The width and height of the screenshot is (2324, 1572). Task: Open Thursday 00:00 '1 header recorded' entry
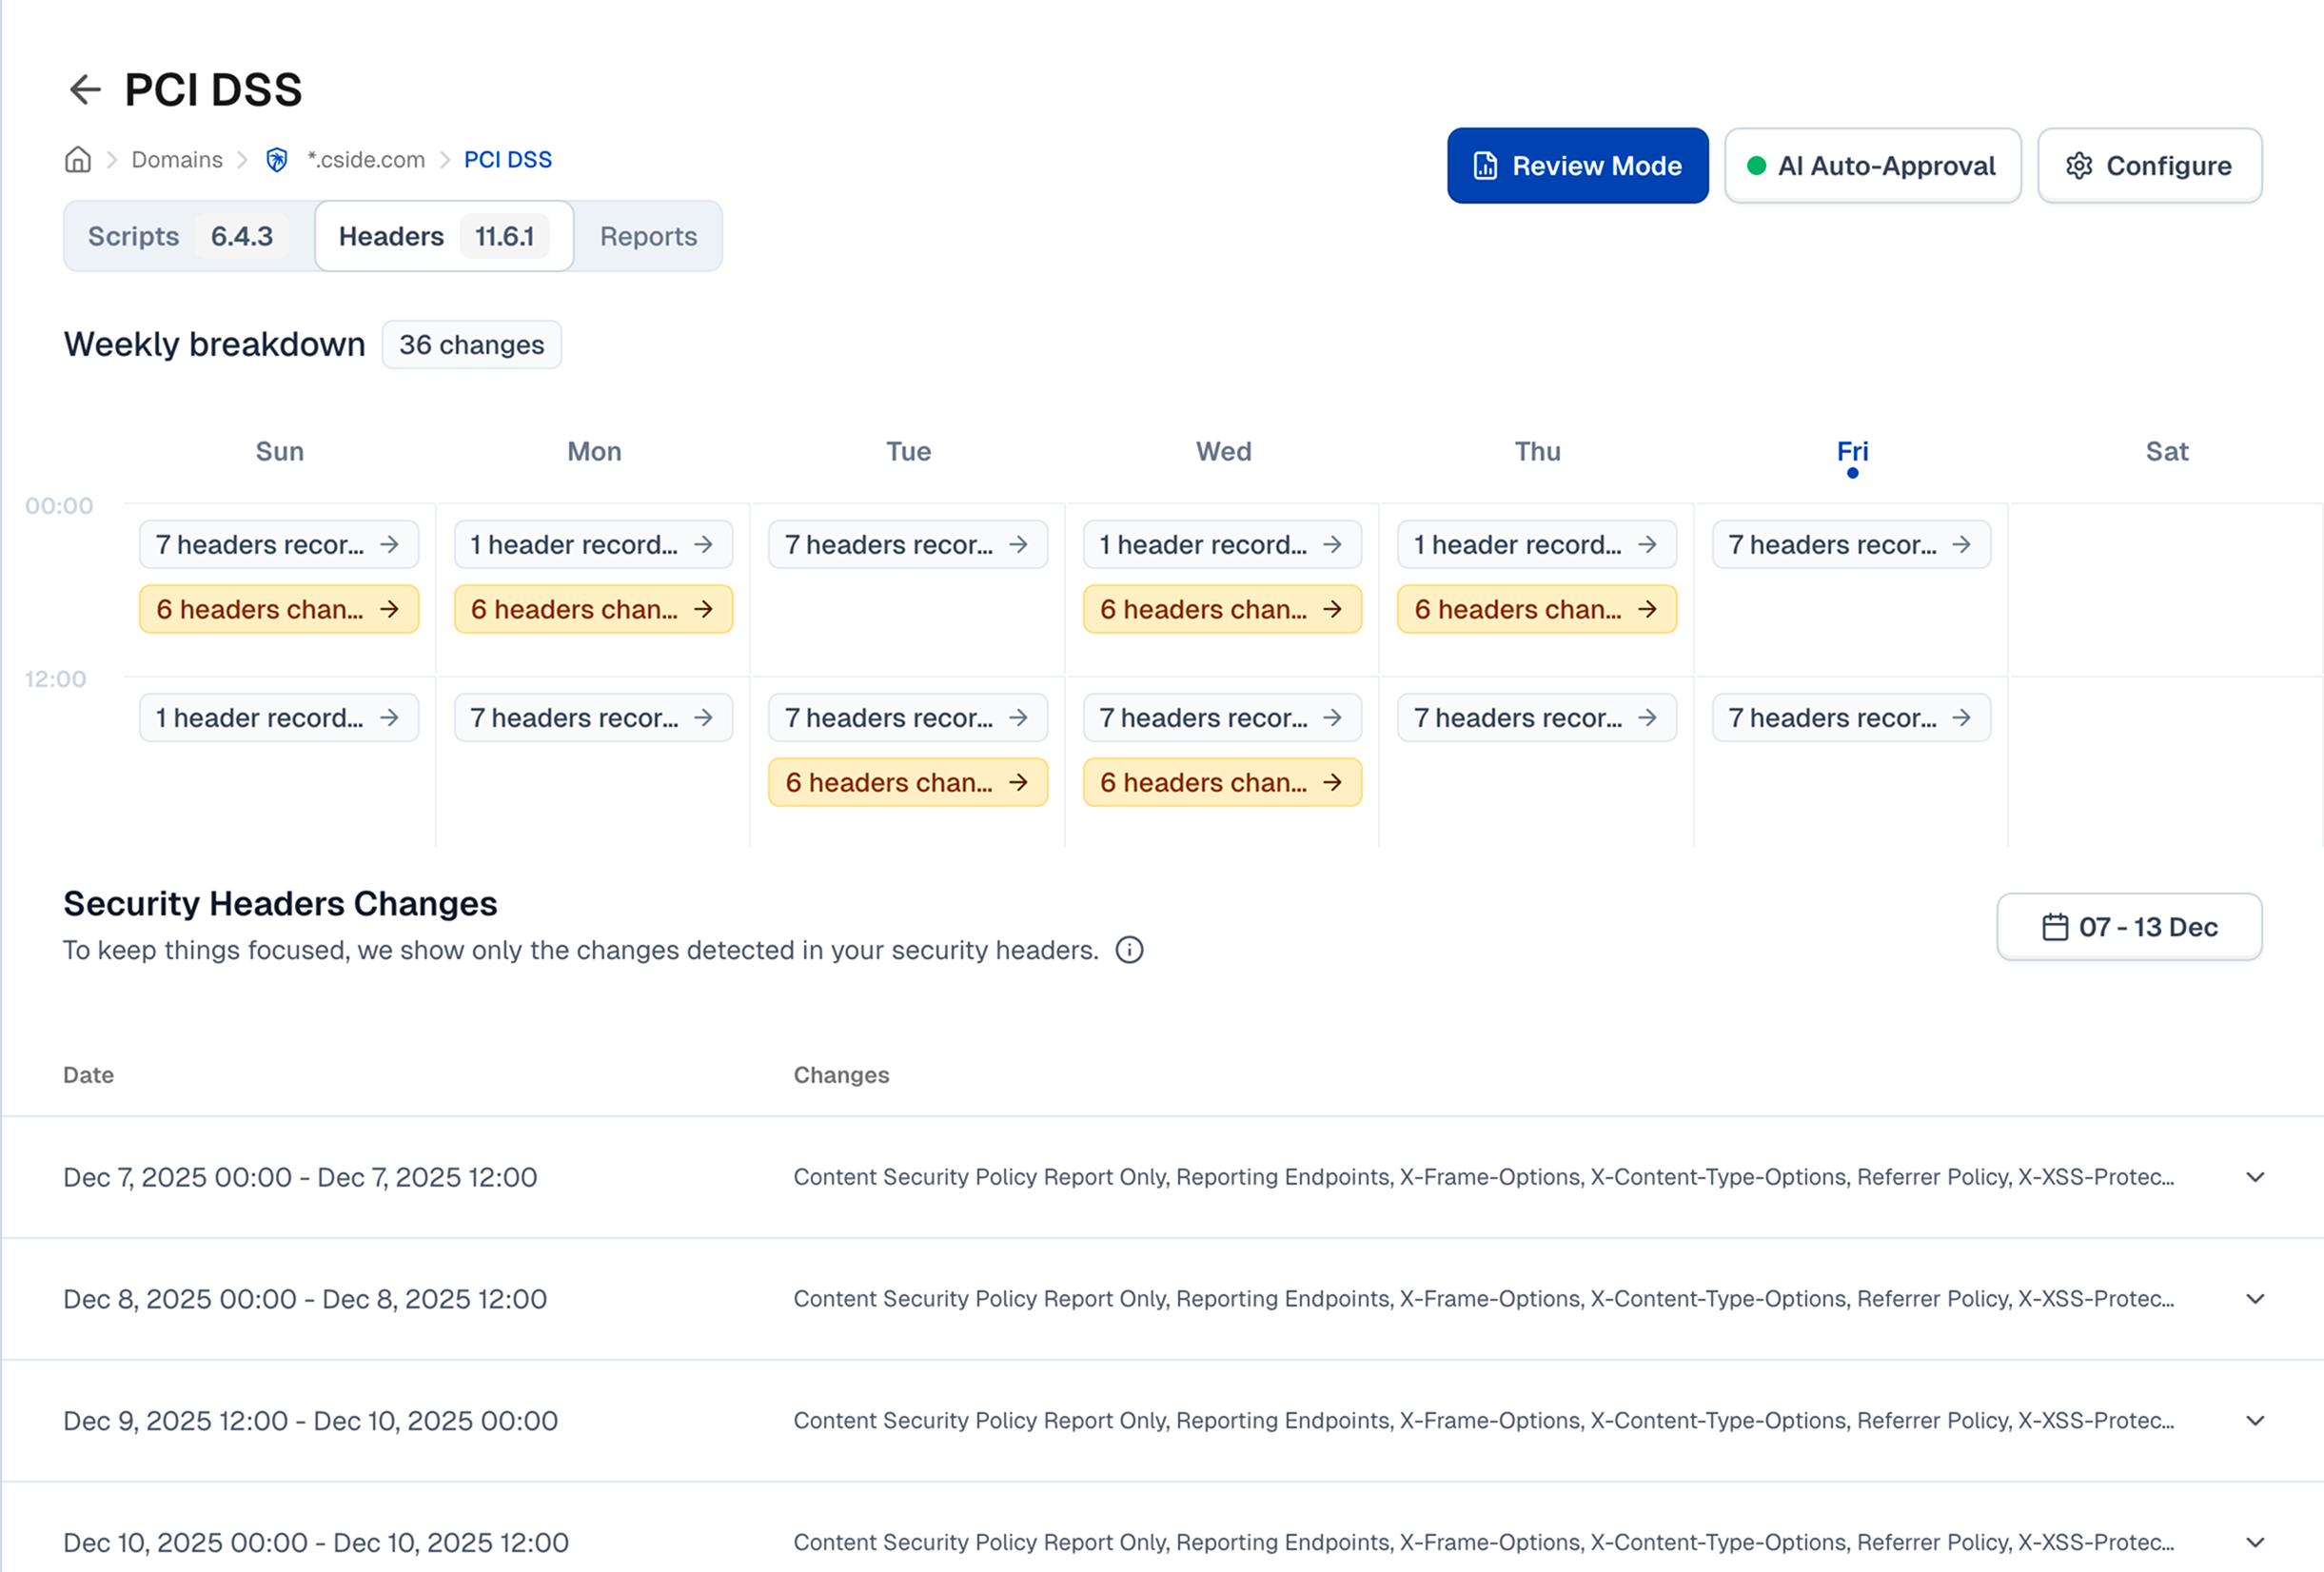1537,545
